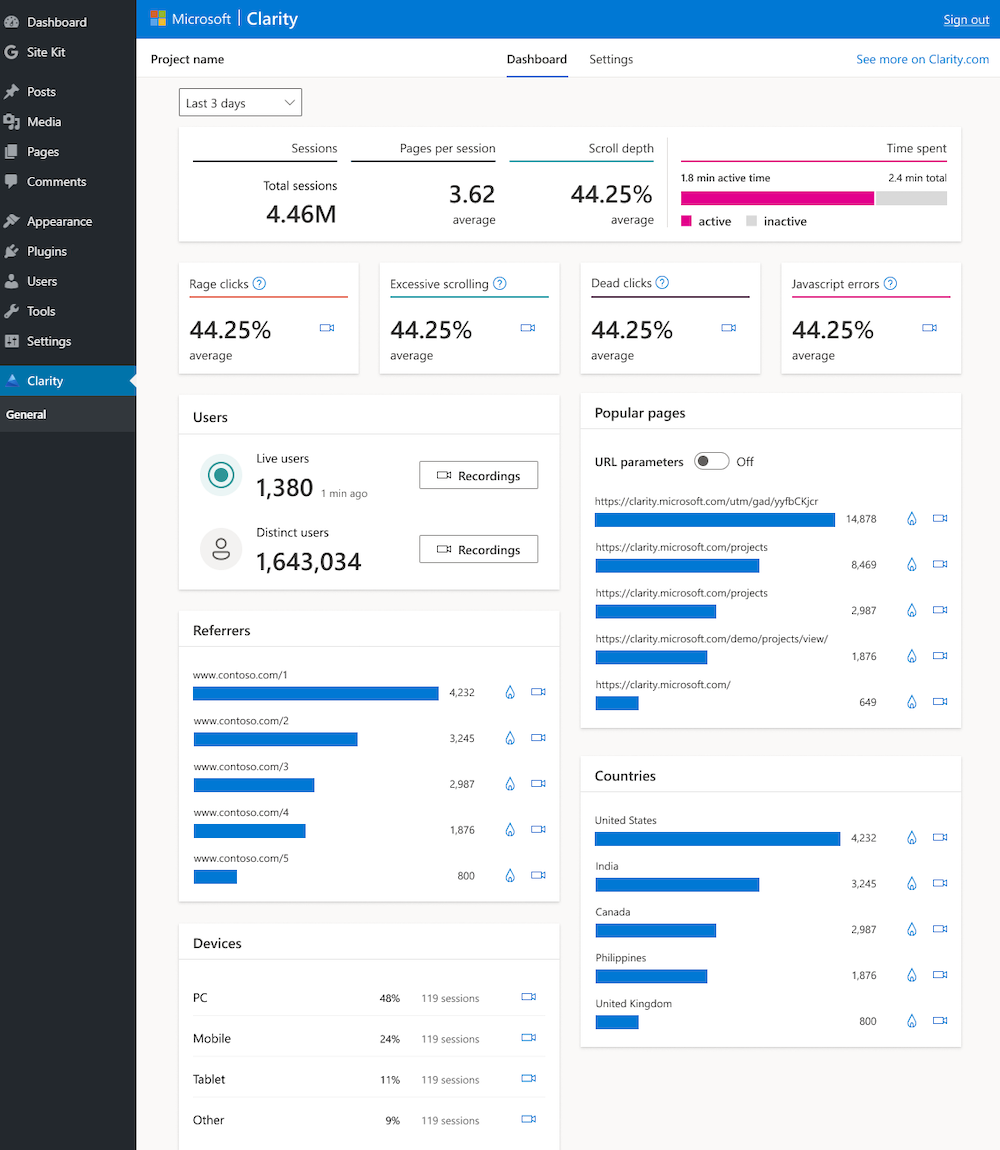
Task: Click the Microsoft logo in the header
Action: [158, 18]
